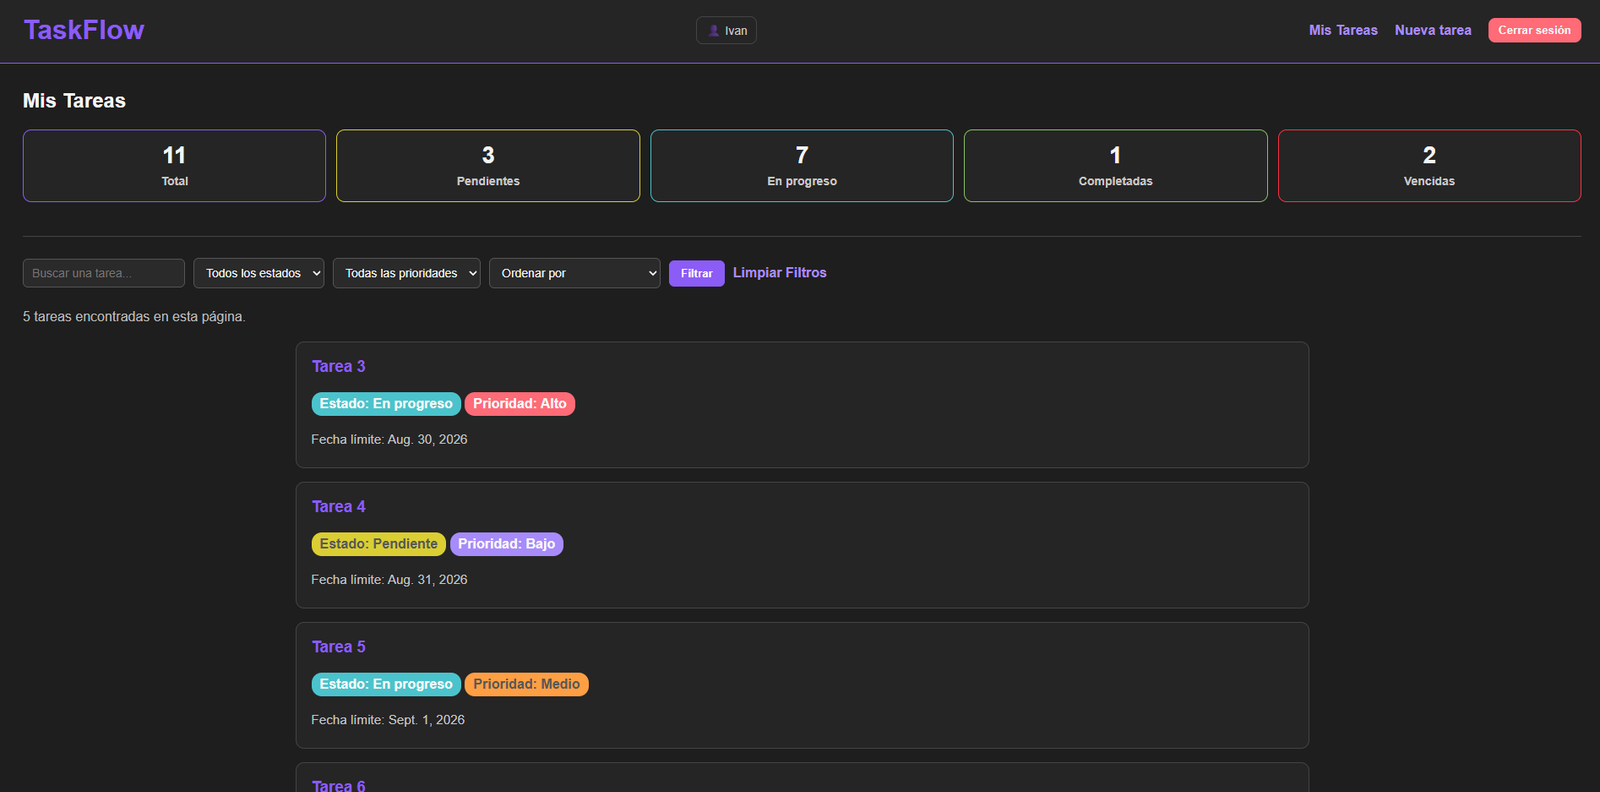Select the Pendientes 3 stat card
This screenshot has height=792, width=1600.
tap(488, 166)
